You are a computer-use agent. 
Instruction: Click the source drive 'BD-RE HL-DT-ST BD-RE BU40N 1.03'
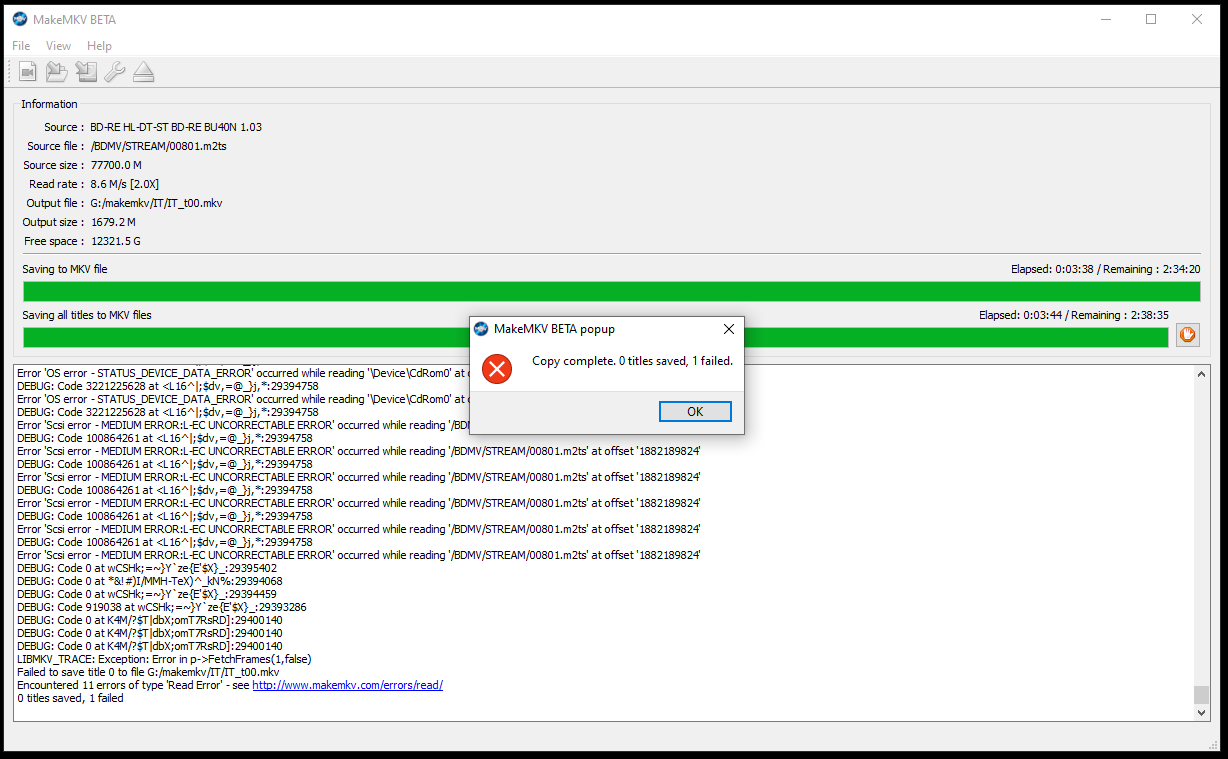(176, 127)
